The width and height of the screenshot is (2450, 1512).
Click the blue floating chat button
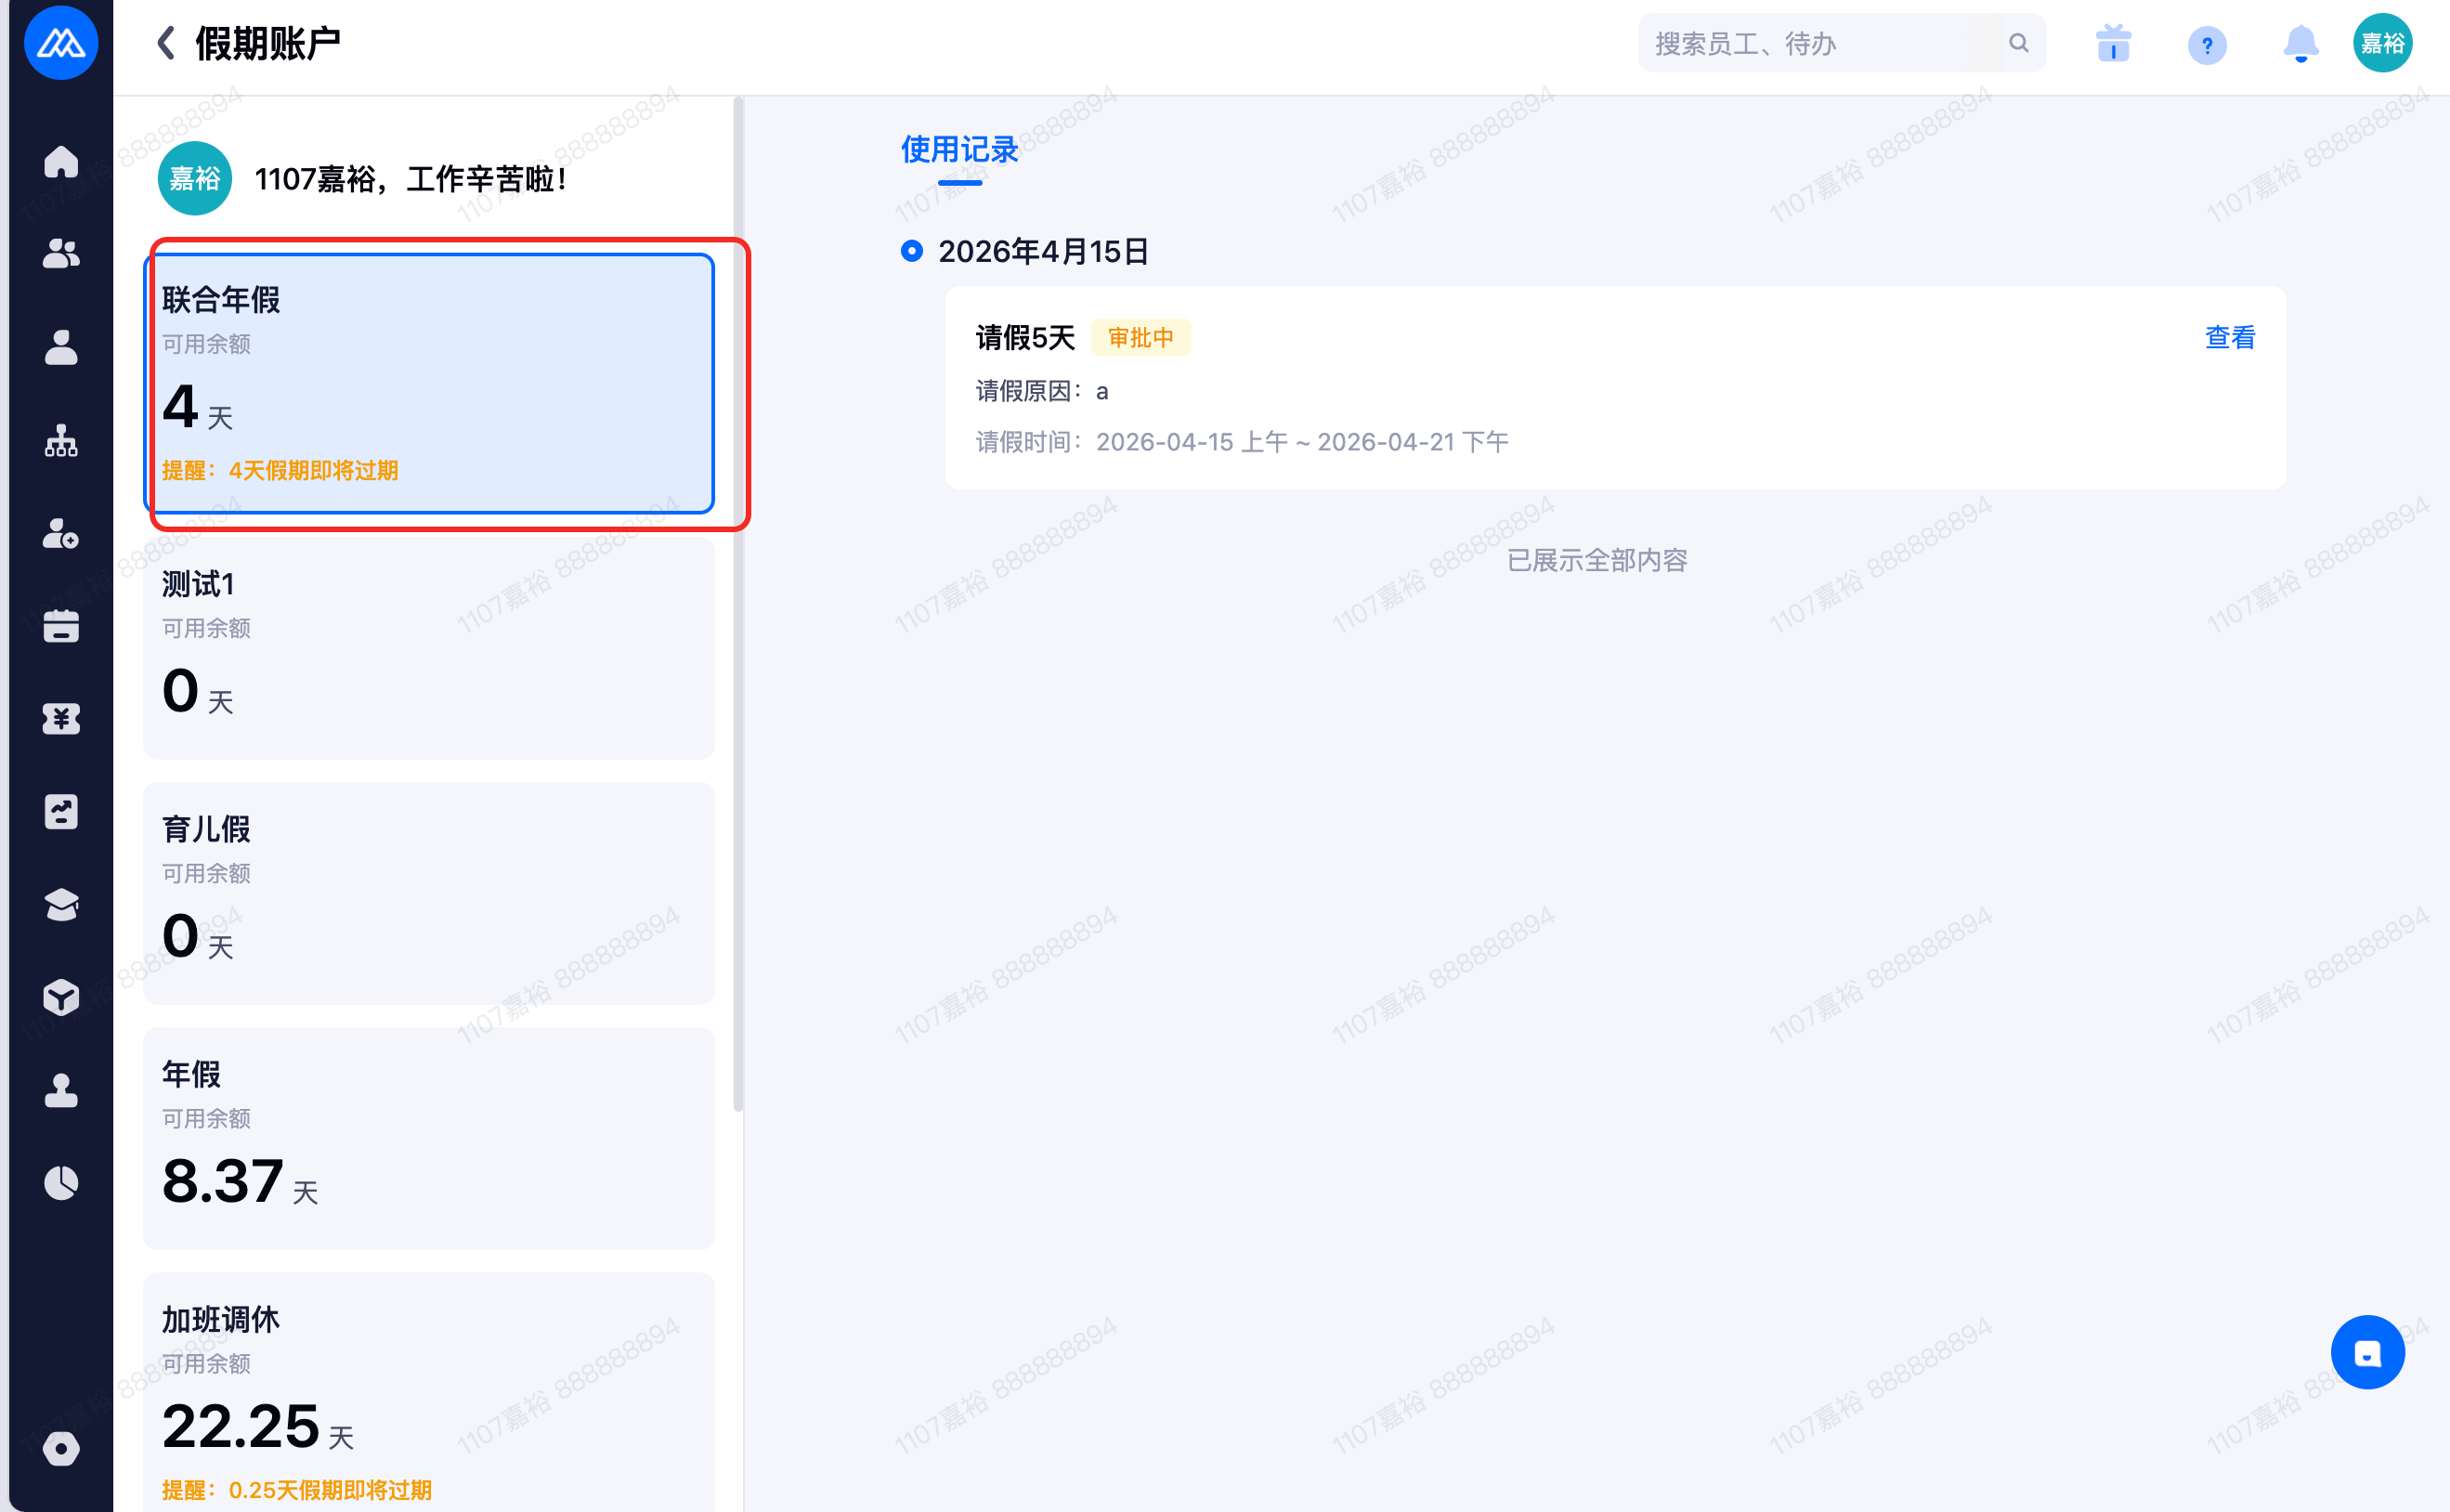(x=2366, y=1352)
